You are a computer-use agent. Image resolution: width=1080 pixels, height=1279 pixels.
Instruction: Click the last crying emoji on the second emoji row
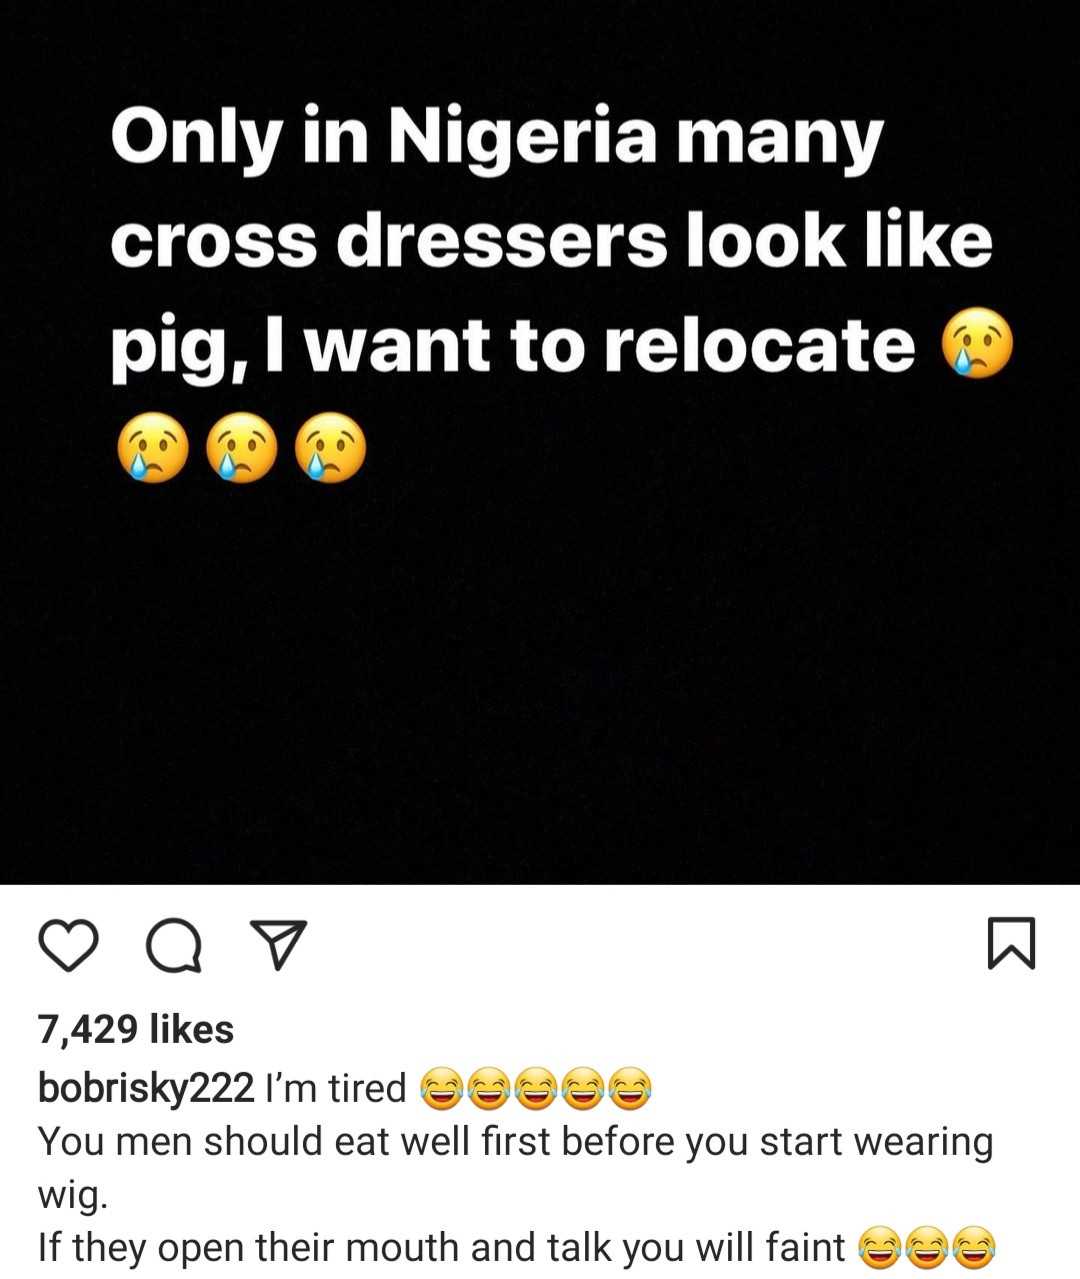[x=331, y=448]
